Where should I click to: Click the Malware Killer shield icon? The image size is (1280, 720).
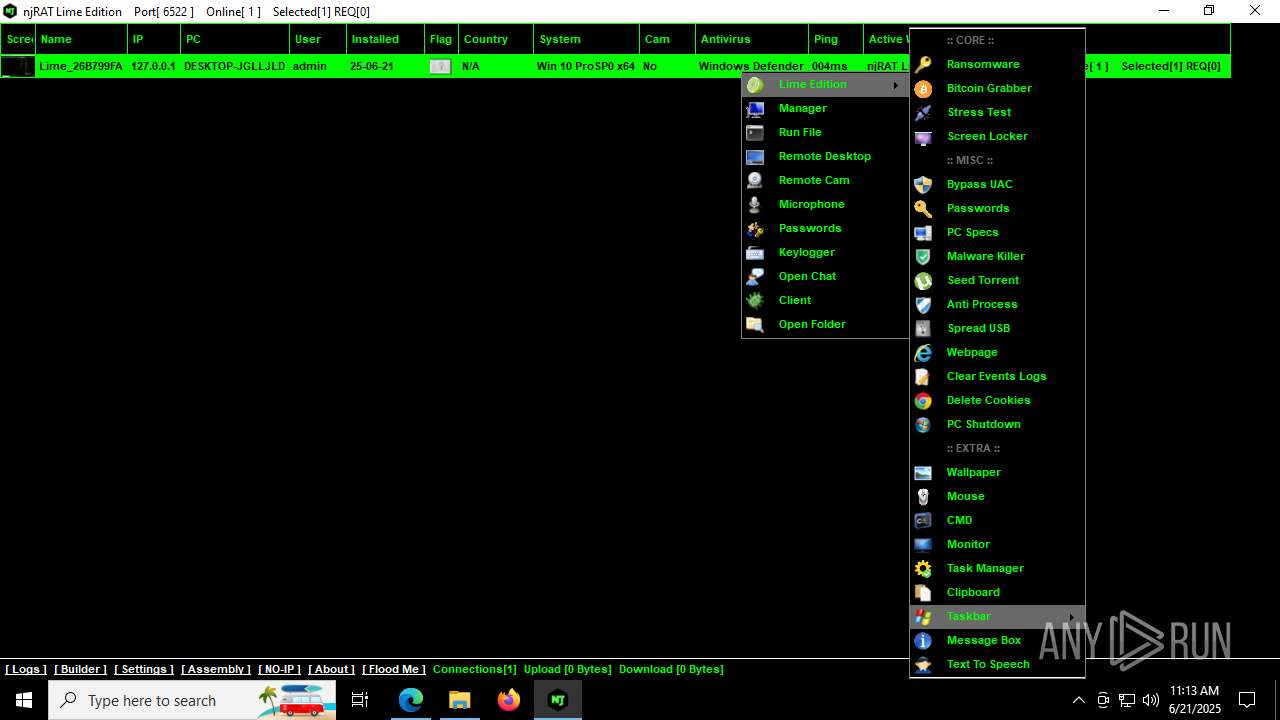(x=923, y=256)
